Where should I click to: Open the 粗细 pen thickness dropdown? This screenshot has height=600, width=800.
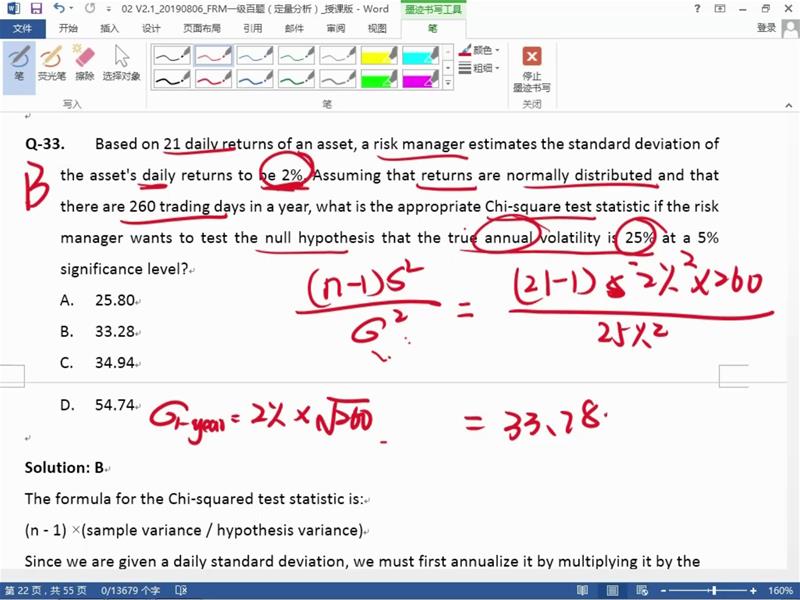point(479,67)
